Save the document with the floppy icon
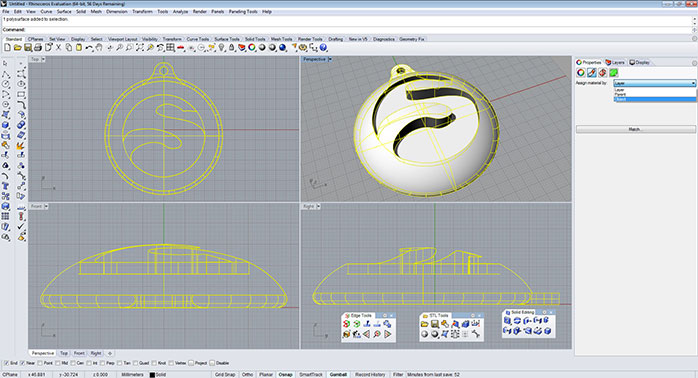This screenshot has height=378, width=698. tap(28, 48)
